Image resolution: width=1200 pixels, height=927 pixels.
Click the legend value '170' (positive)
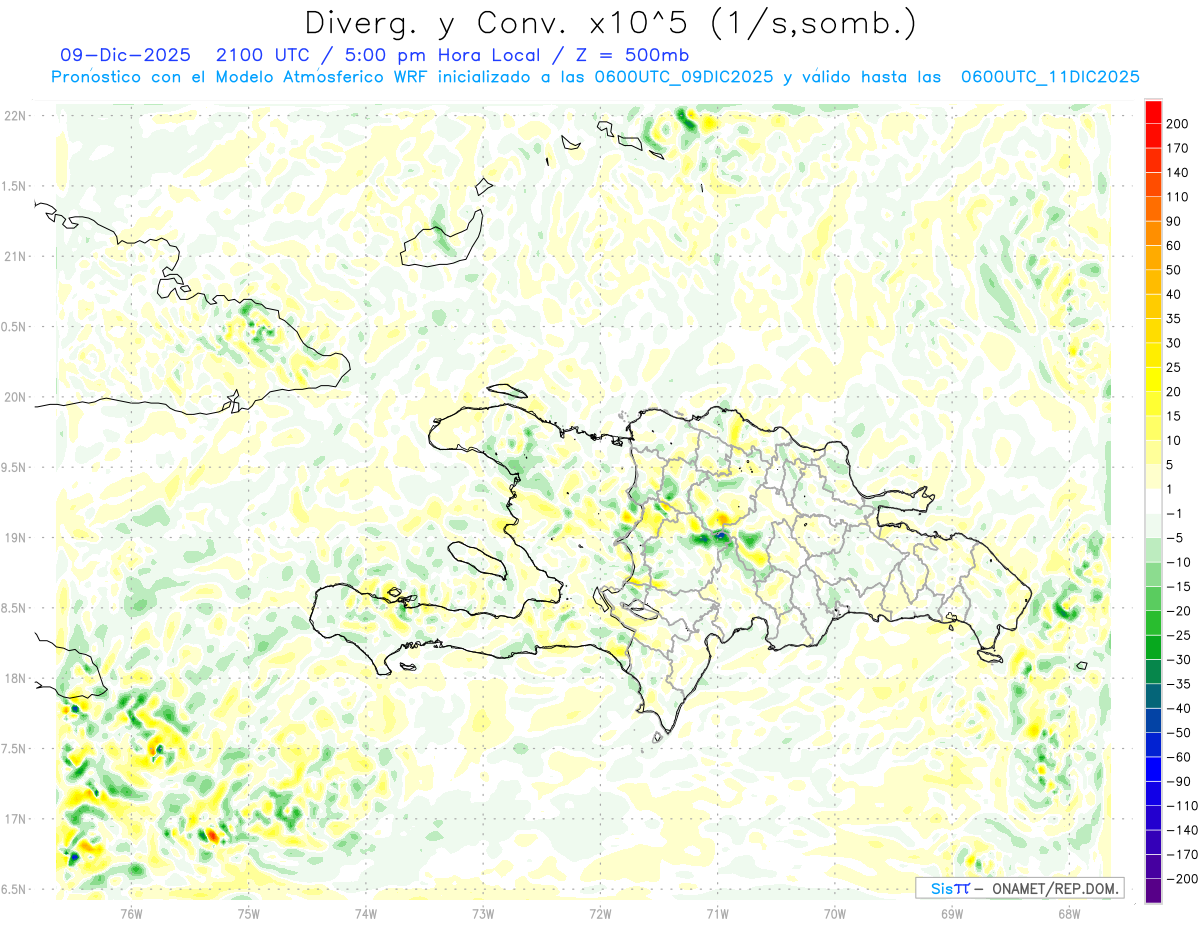(x=1178, y=148)
